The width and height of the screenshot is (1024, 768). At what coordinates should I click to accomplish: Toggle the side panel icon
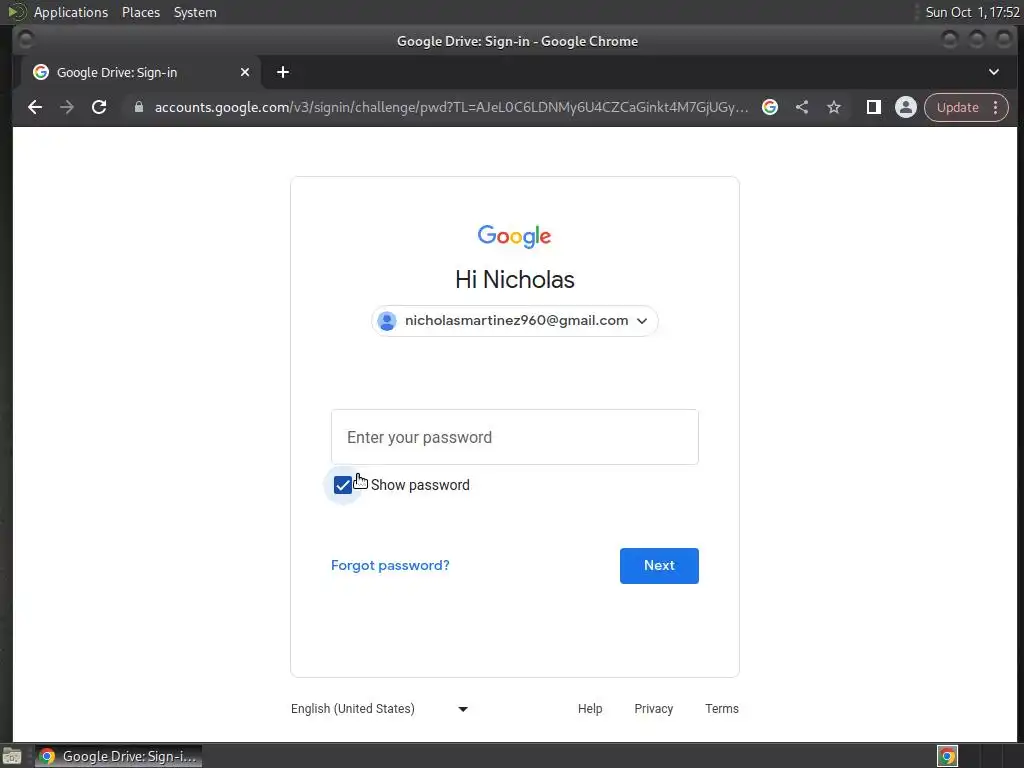[873, 107]
